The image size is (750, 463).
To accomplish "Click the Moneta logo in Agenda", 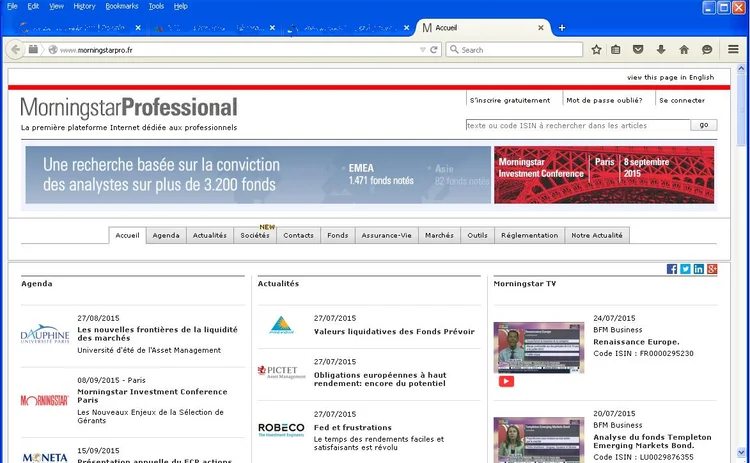I will [x=45, y=458].
